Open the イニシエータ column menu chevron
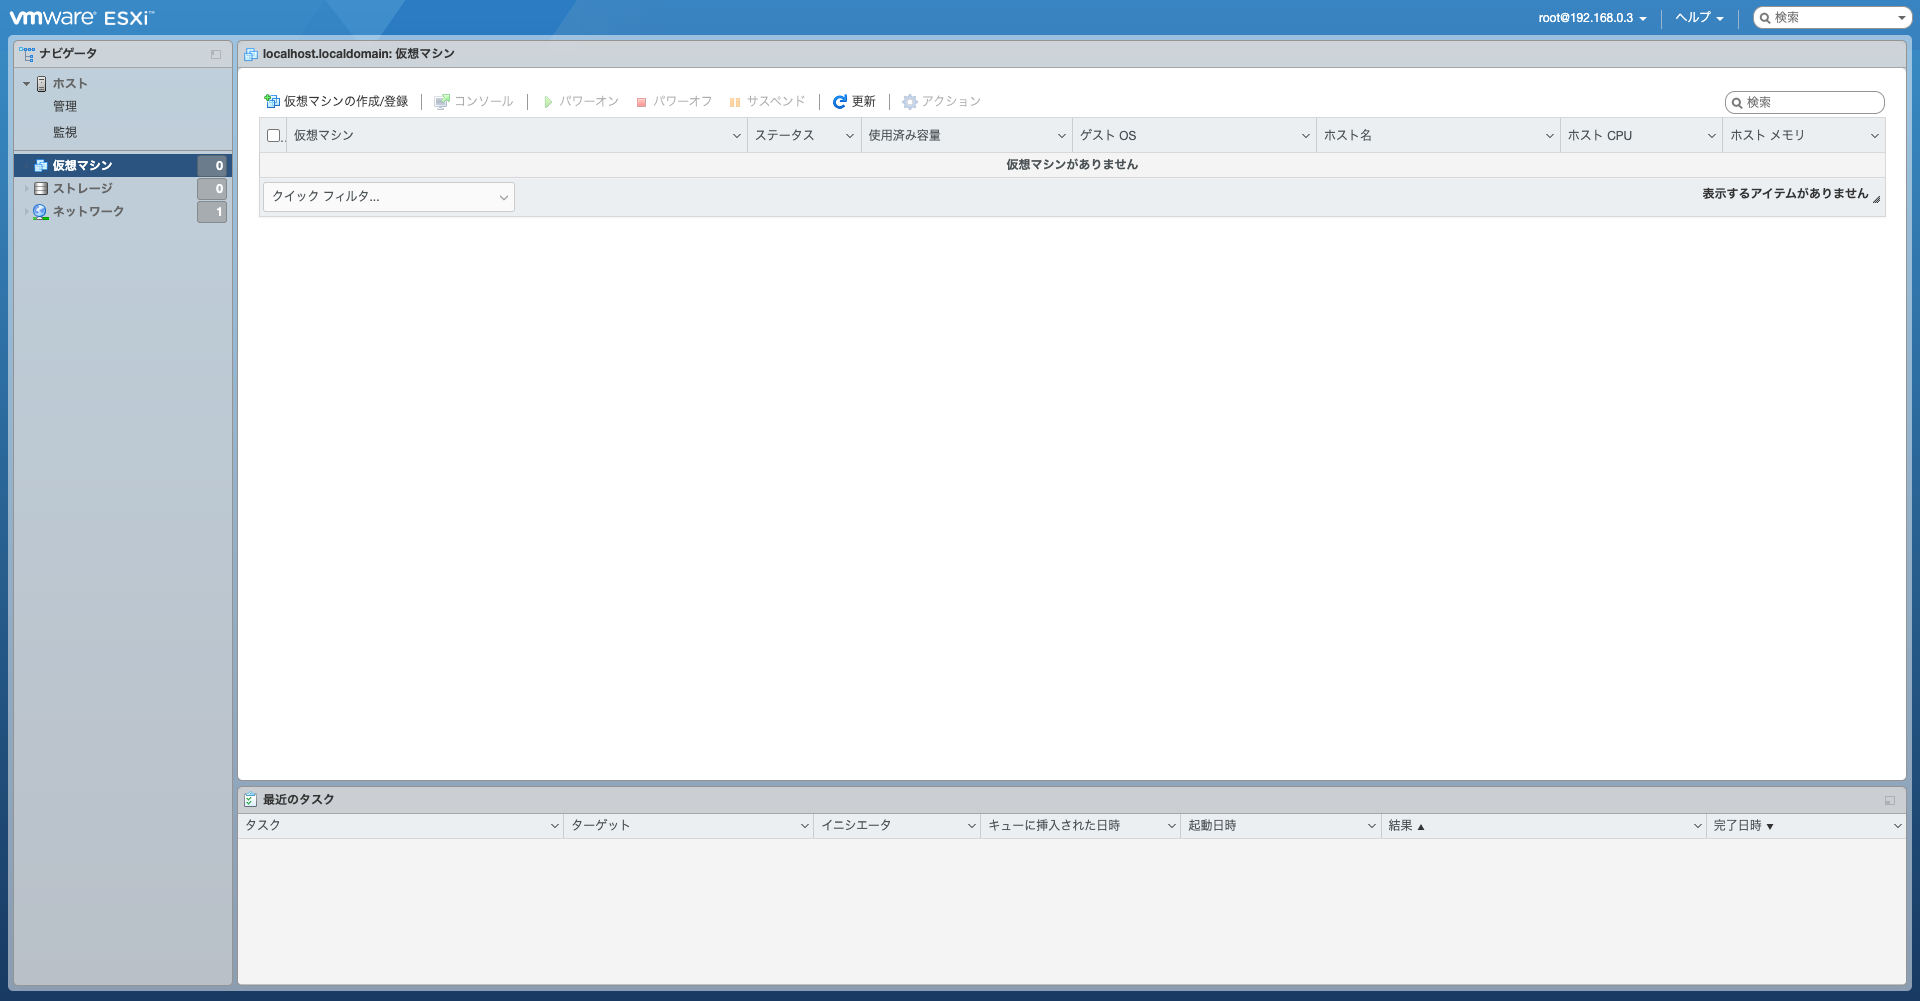1920x1001 pixels. tap(972, 826)
